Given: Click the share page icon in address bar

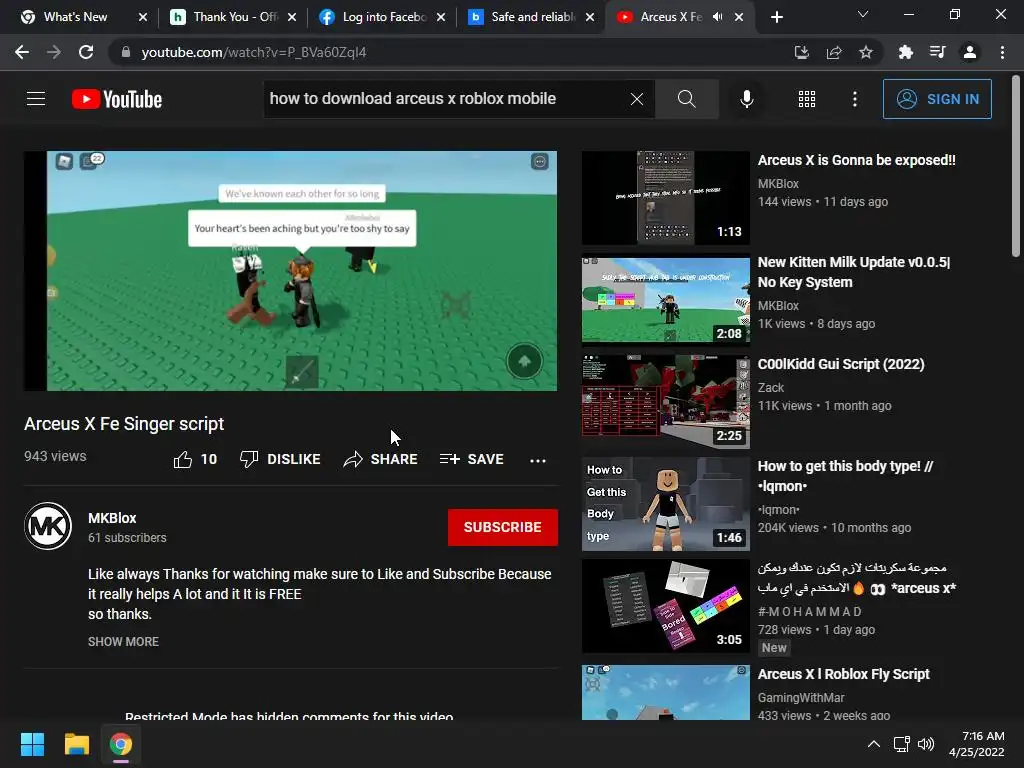Looking at the screenshot, I should pos(834,52).
